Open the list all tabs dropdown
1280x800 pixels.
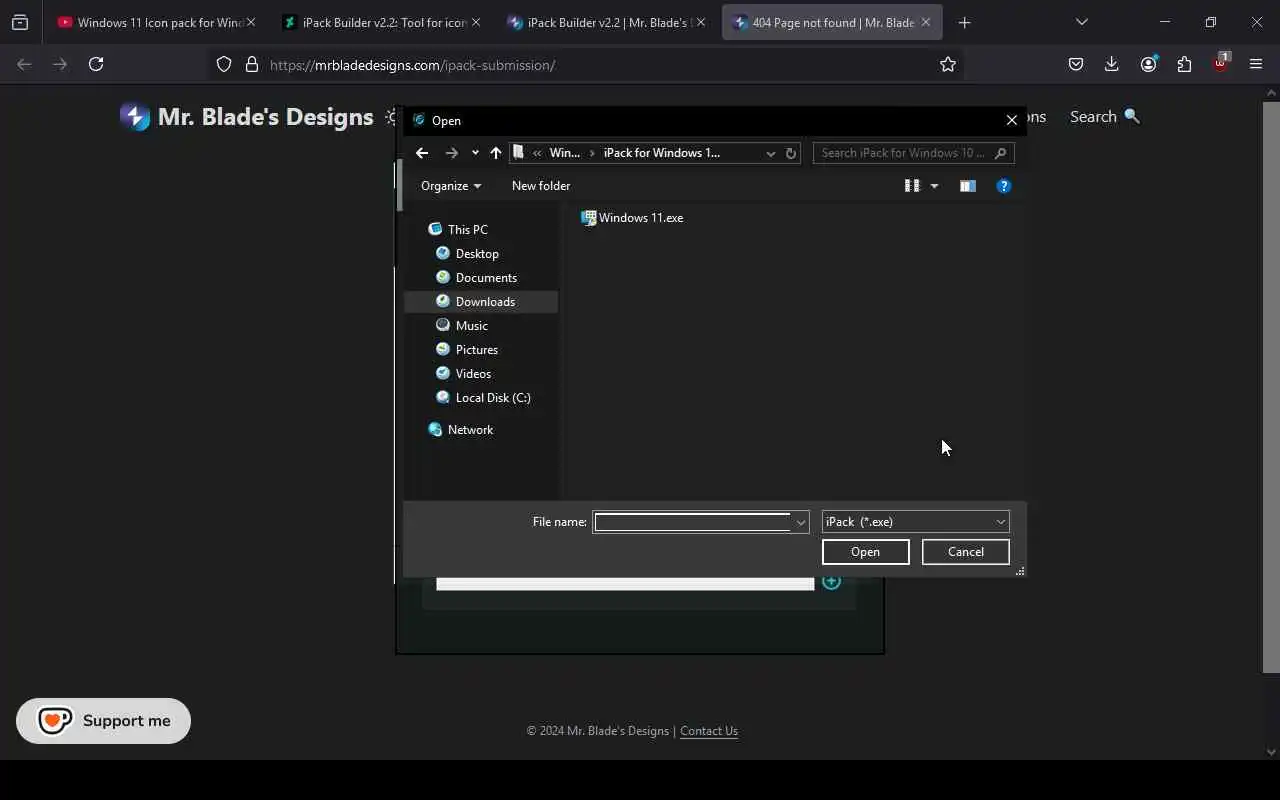pos(1081,22)
